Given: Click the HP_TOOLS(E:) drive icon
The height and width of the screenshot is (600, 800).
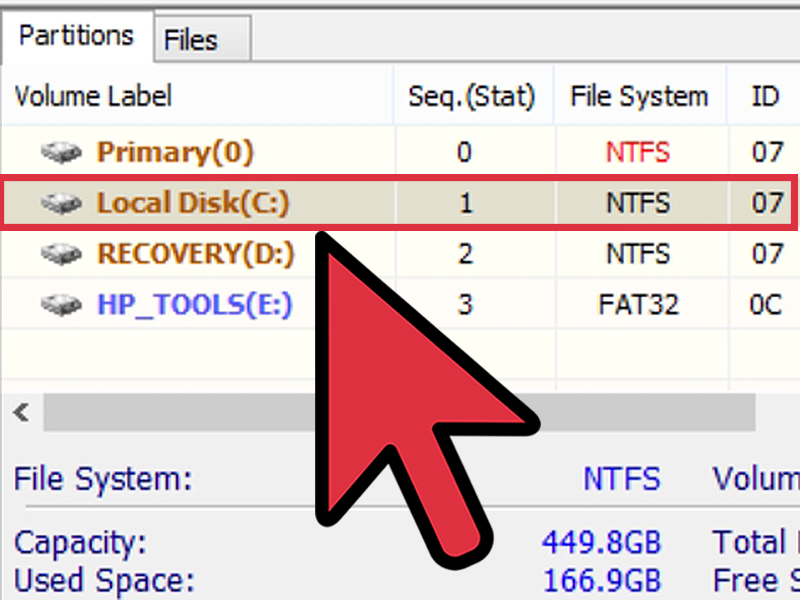Looking at the screenshot, I should [x=61, y=305].
